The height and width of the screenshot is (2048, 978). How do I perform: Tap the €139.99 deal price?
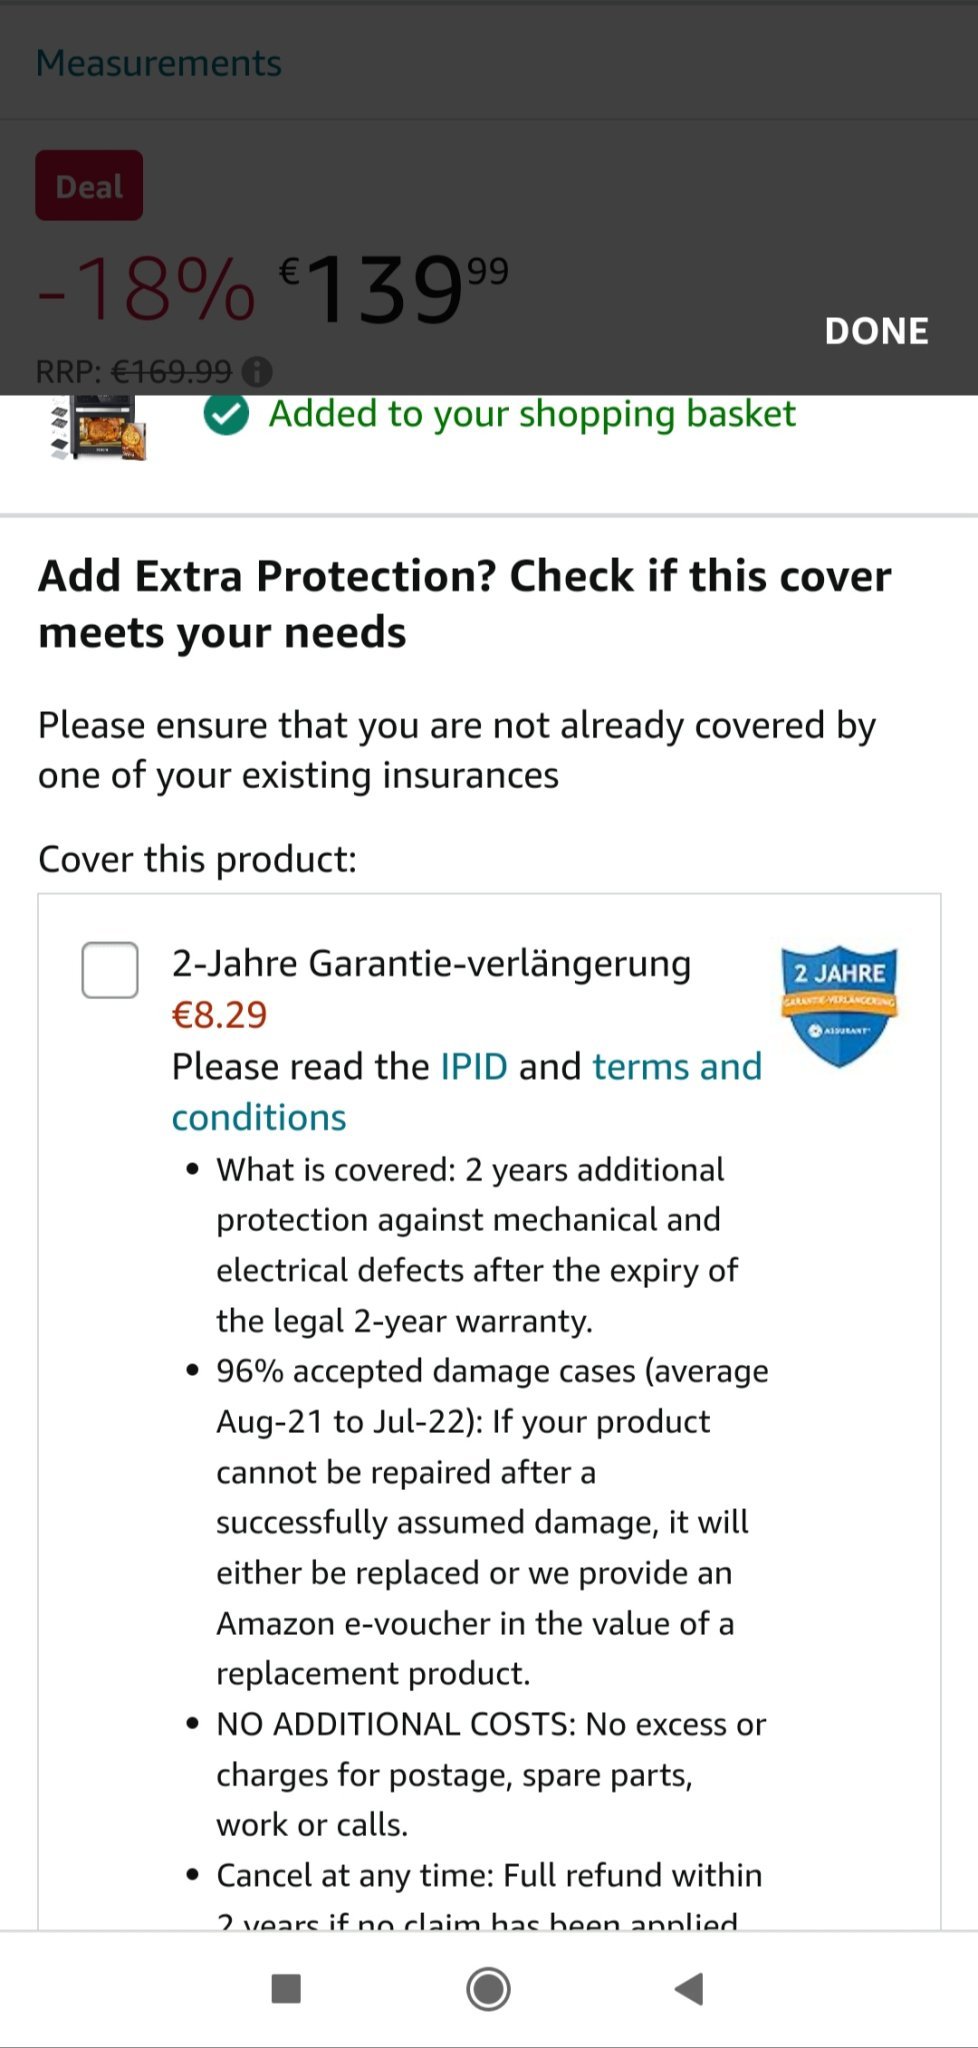point(393,290)
